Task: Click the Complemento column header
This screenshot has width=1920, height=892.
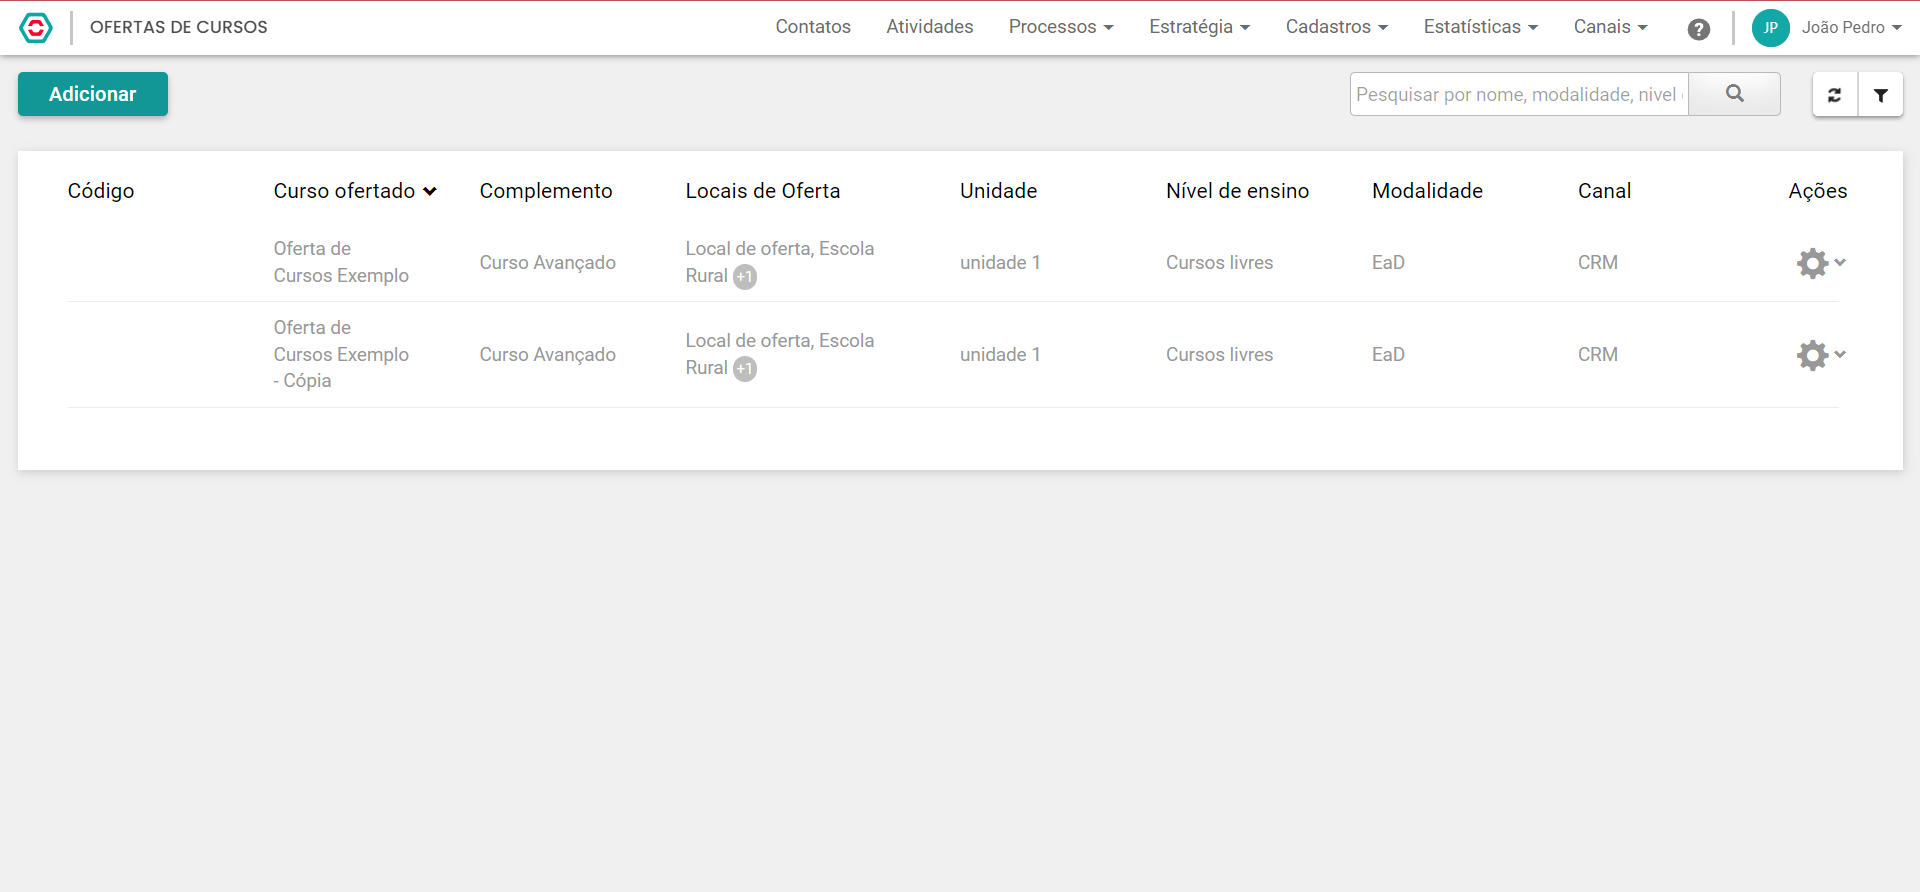Action: tap(546, 191)
